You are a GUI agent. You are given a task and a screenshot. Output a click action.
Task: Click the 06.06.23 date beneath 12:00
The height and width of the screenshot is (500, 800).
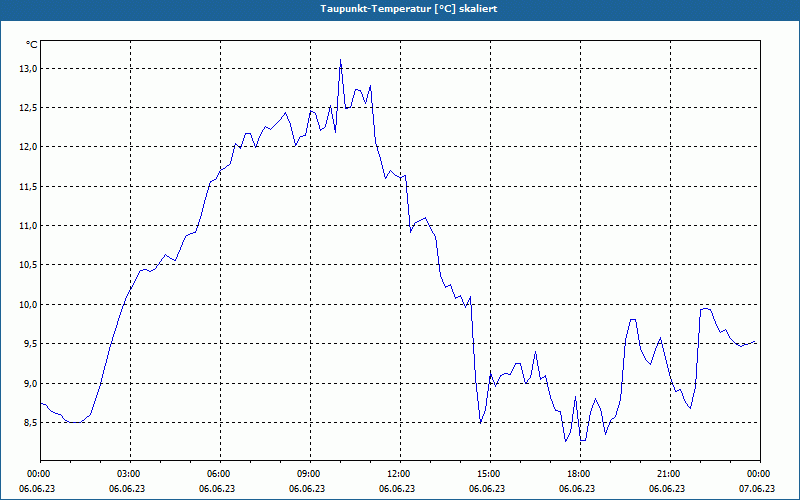tap(397, 489)
